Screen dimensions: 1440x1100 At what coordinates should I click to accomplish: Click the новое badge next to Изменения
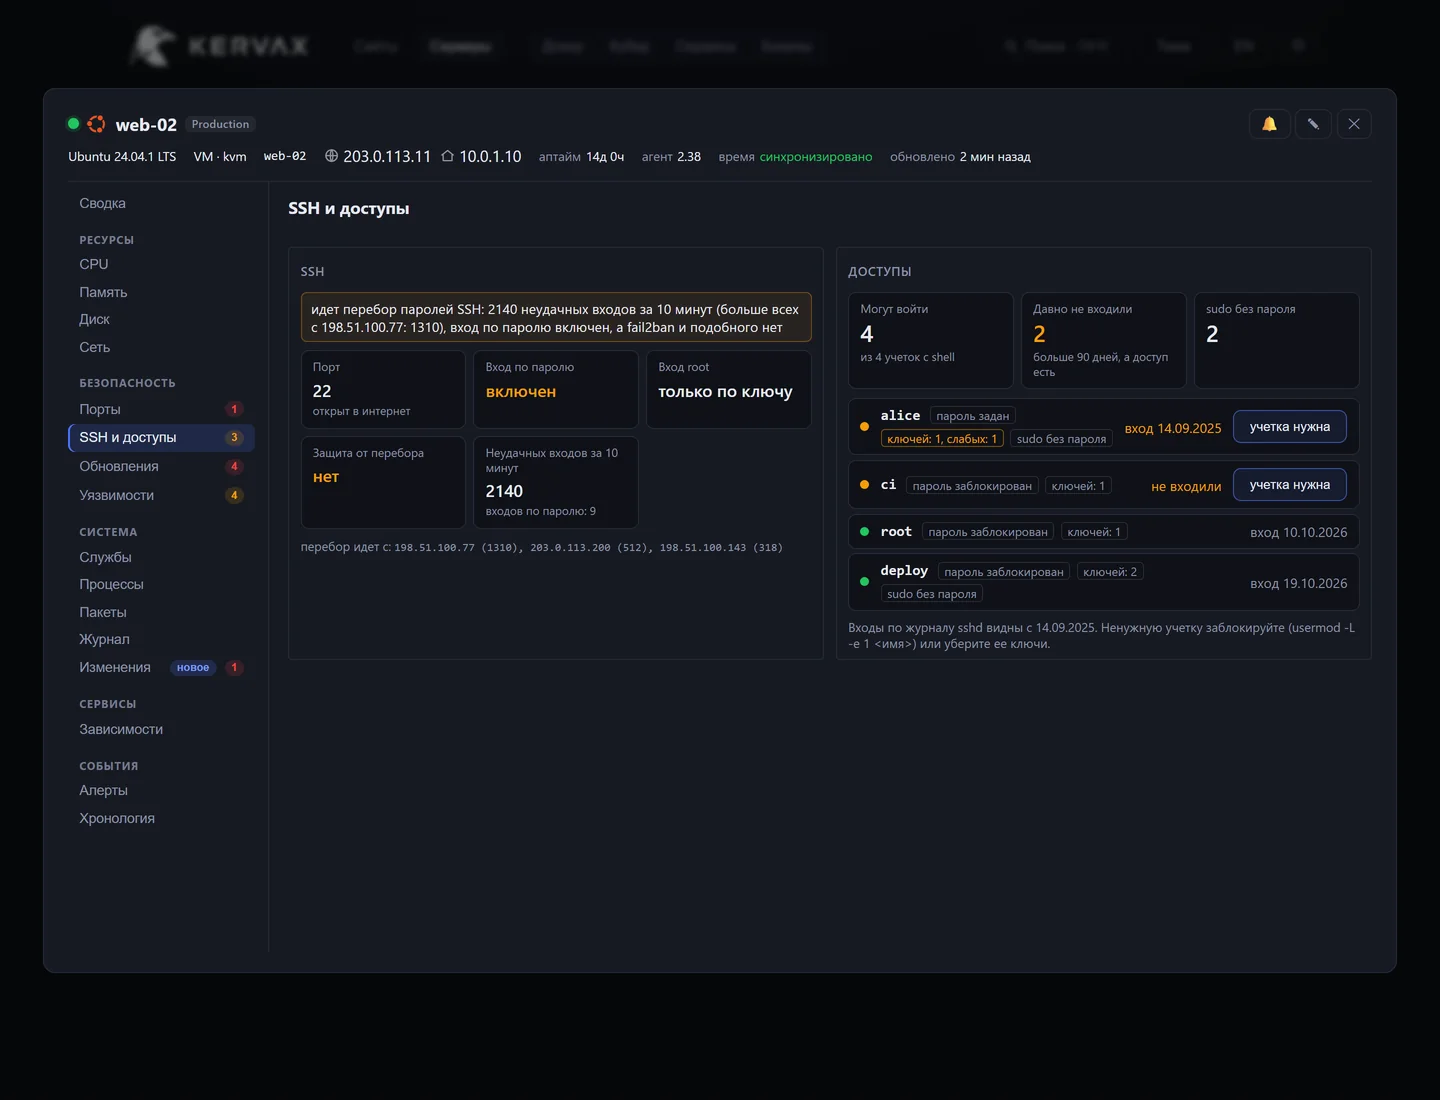point(193,668)
